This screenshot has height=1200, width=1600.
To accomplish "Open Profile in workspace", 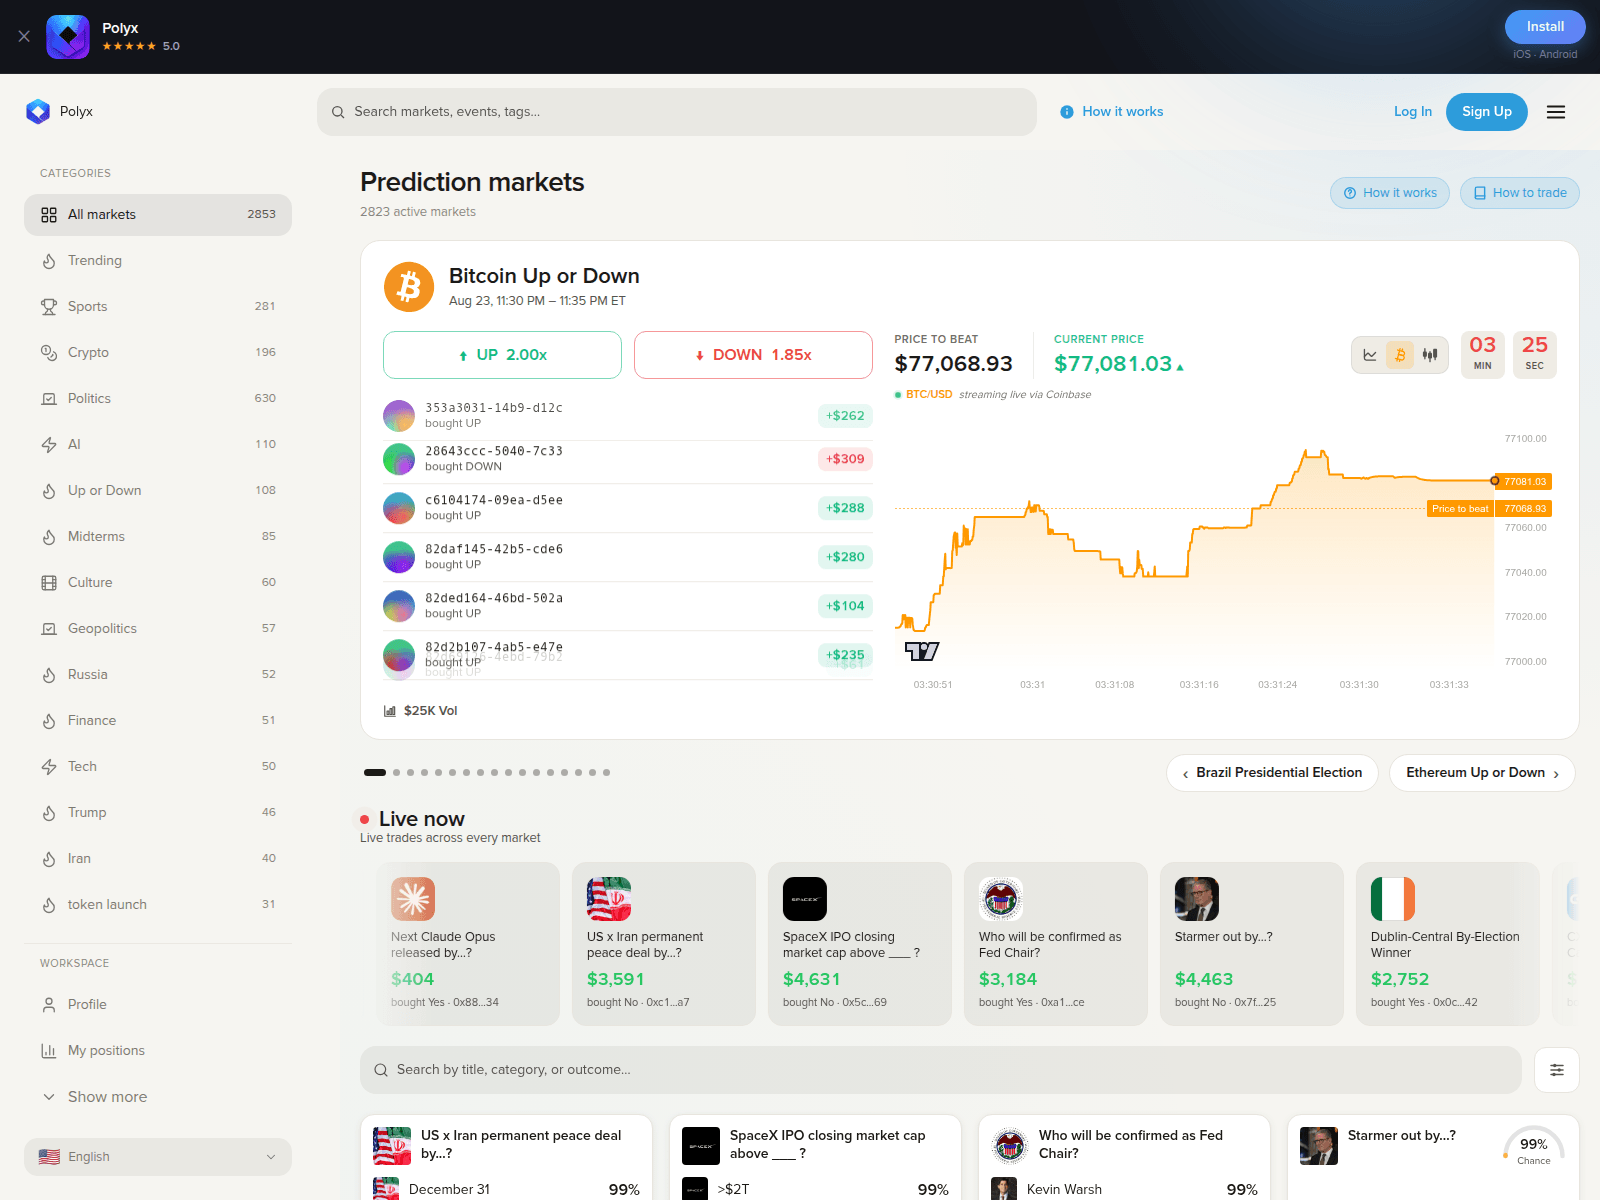I will click(158, 1005).
